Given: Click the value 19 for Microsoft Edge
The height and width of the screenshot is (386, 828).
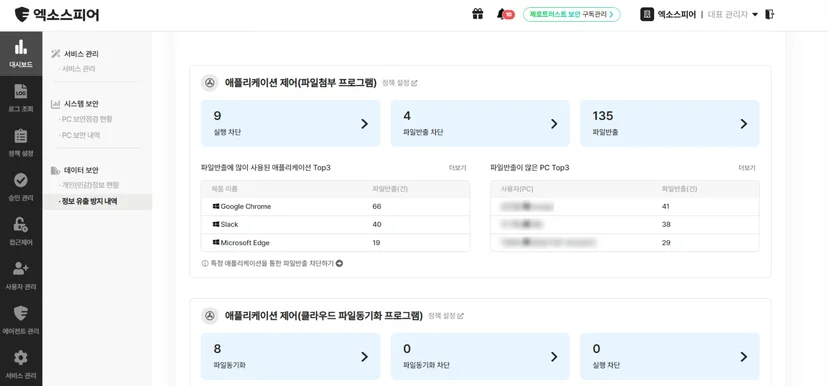Looking at the screenshot, I should coord(376,242).
